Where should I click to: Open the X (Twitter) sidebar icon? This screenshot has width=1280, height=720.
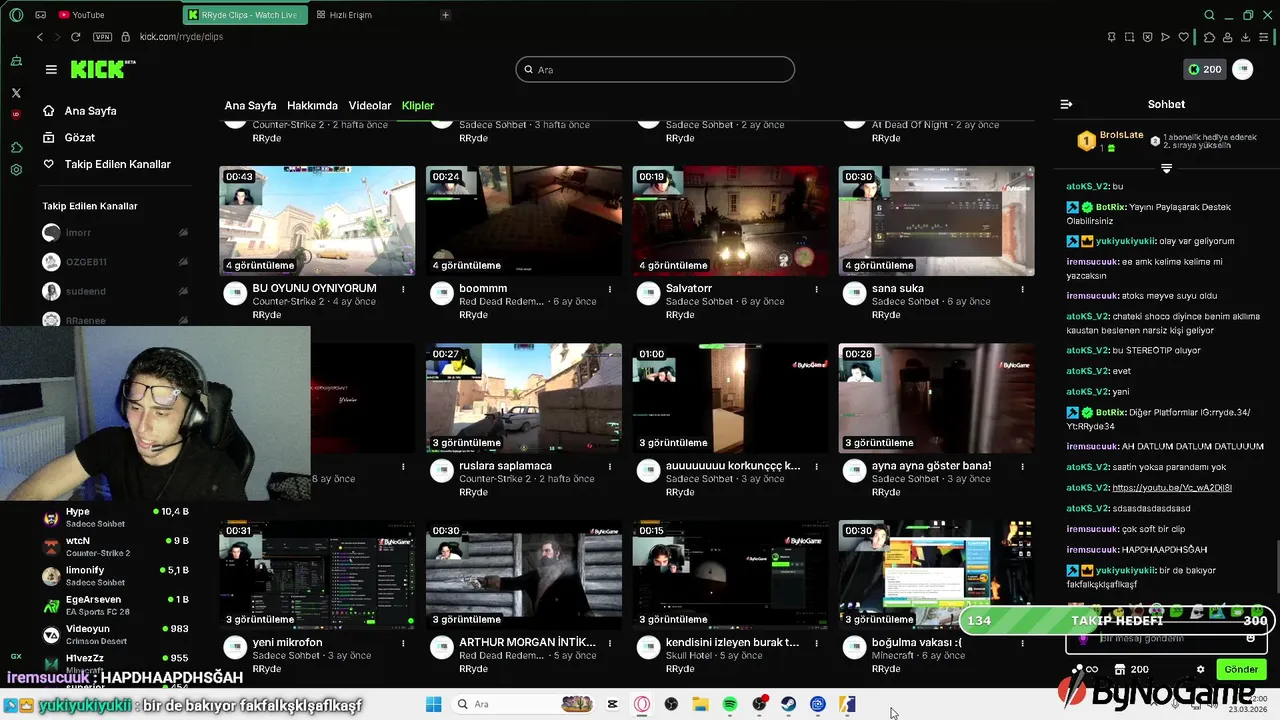coord(16,92)
